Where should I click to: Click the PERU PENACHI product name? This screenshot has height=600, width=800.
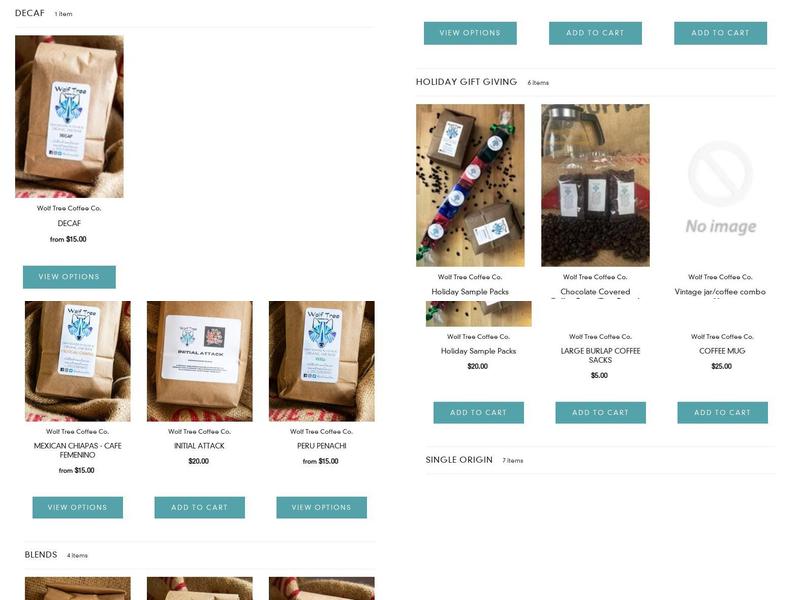coord(321,445)
